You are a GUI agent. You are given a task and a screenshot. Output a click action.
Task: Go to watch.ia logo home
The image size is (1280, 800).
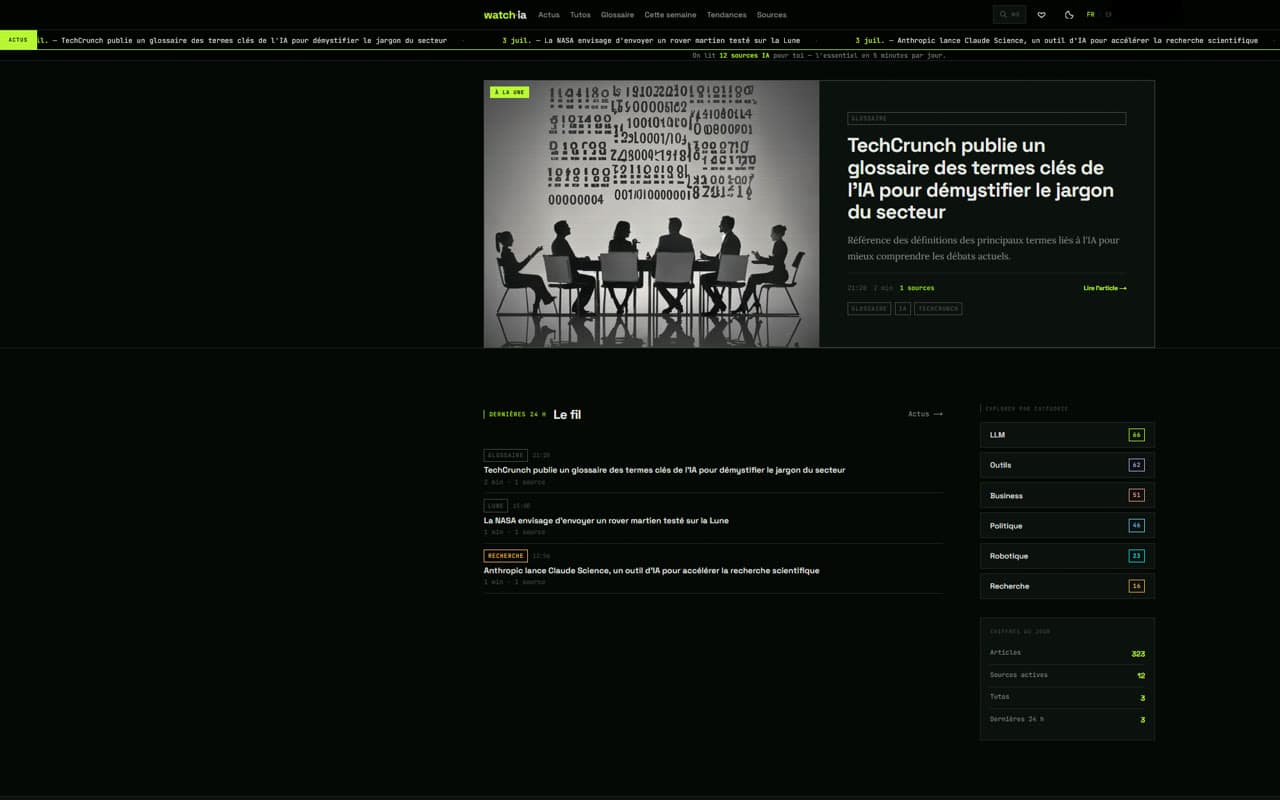pyautogui.click(x=505, y=15)
